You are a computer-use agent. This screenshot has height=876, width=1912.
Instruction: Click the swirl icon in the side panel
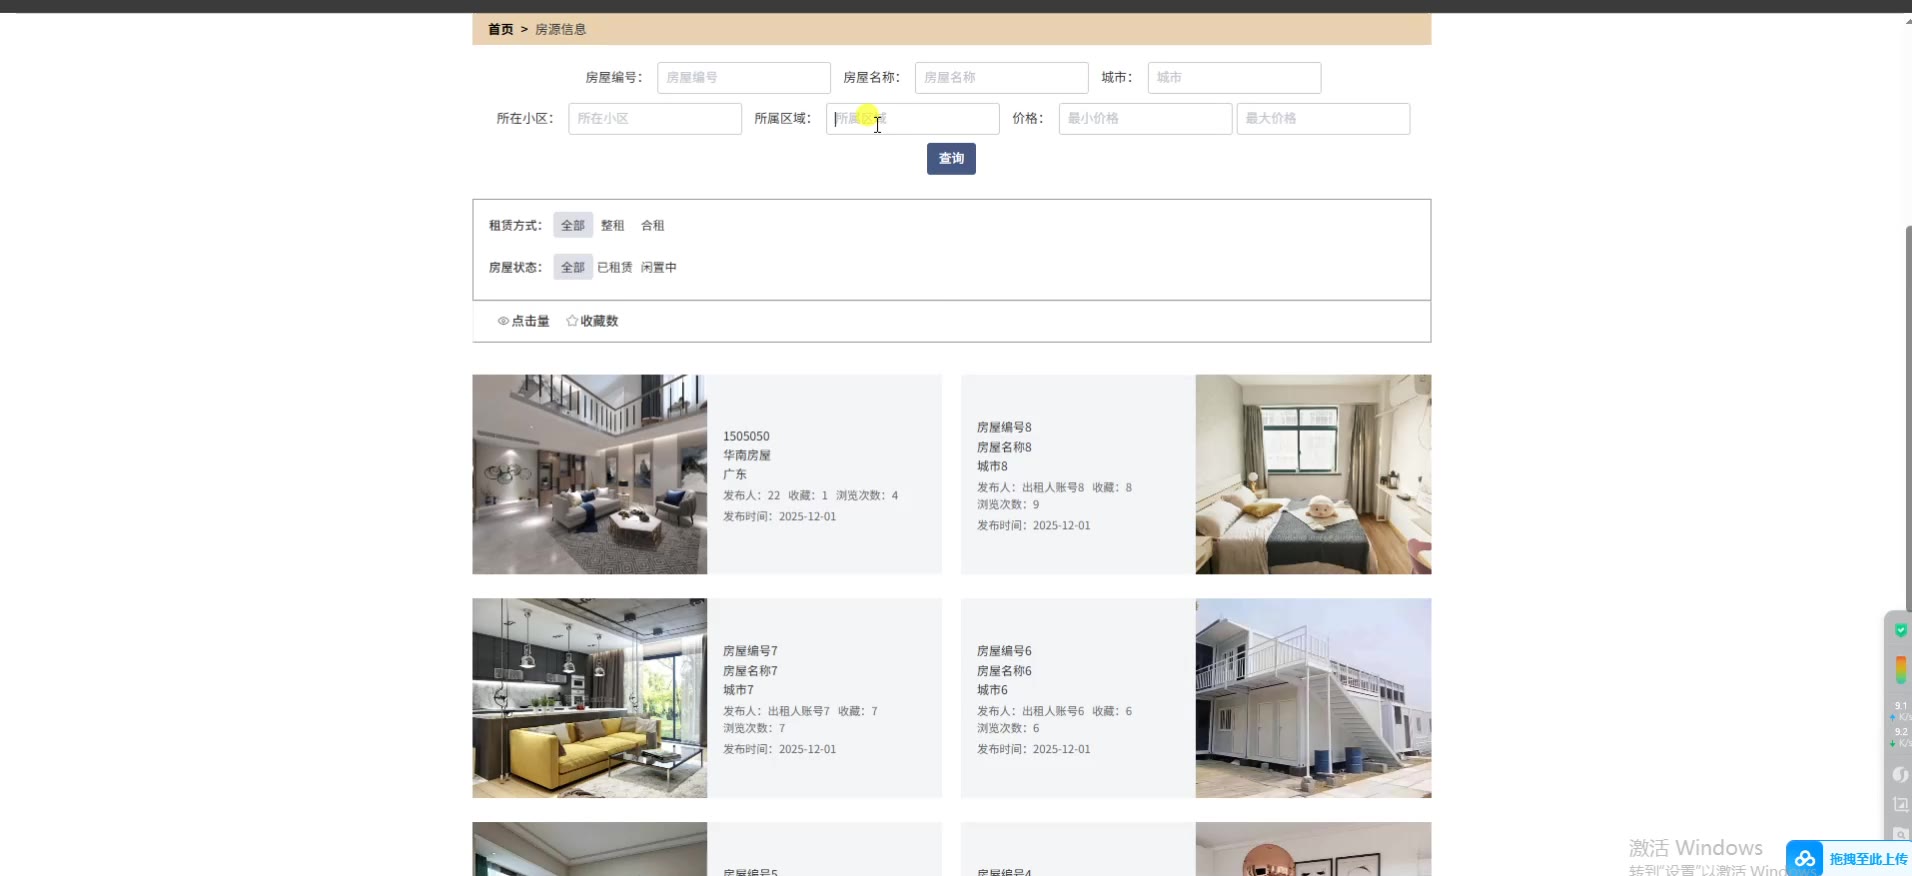[x=1900, y=774]
